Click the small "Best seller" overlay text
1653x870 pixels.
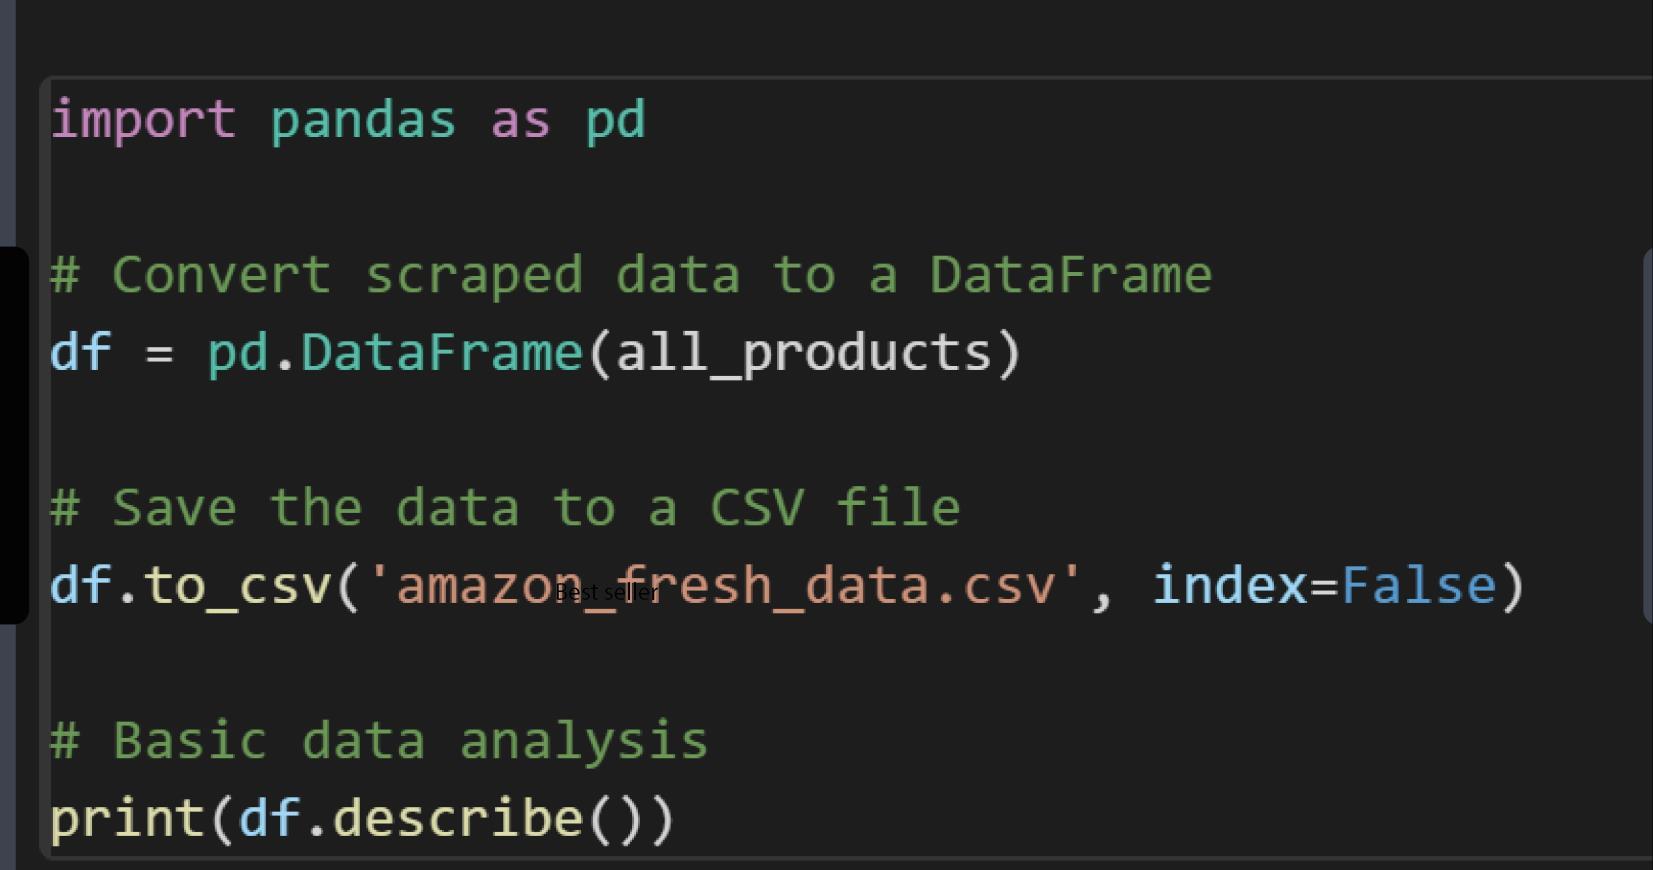click(606, 593)
